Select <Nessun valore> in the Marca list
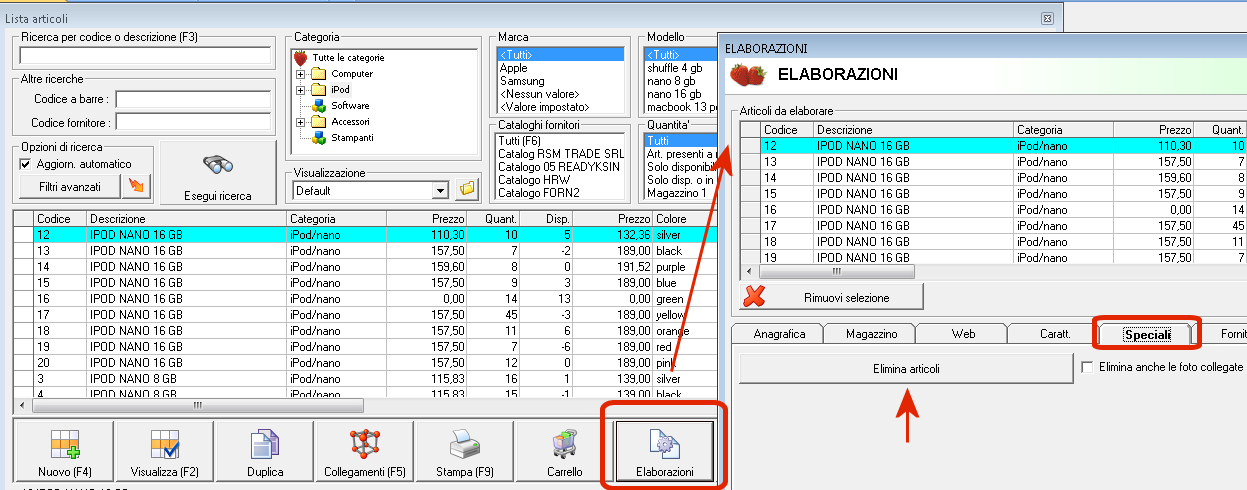This screenshot has width=1247, height=490. (x=539, y=94)
